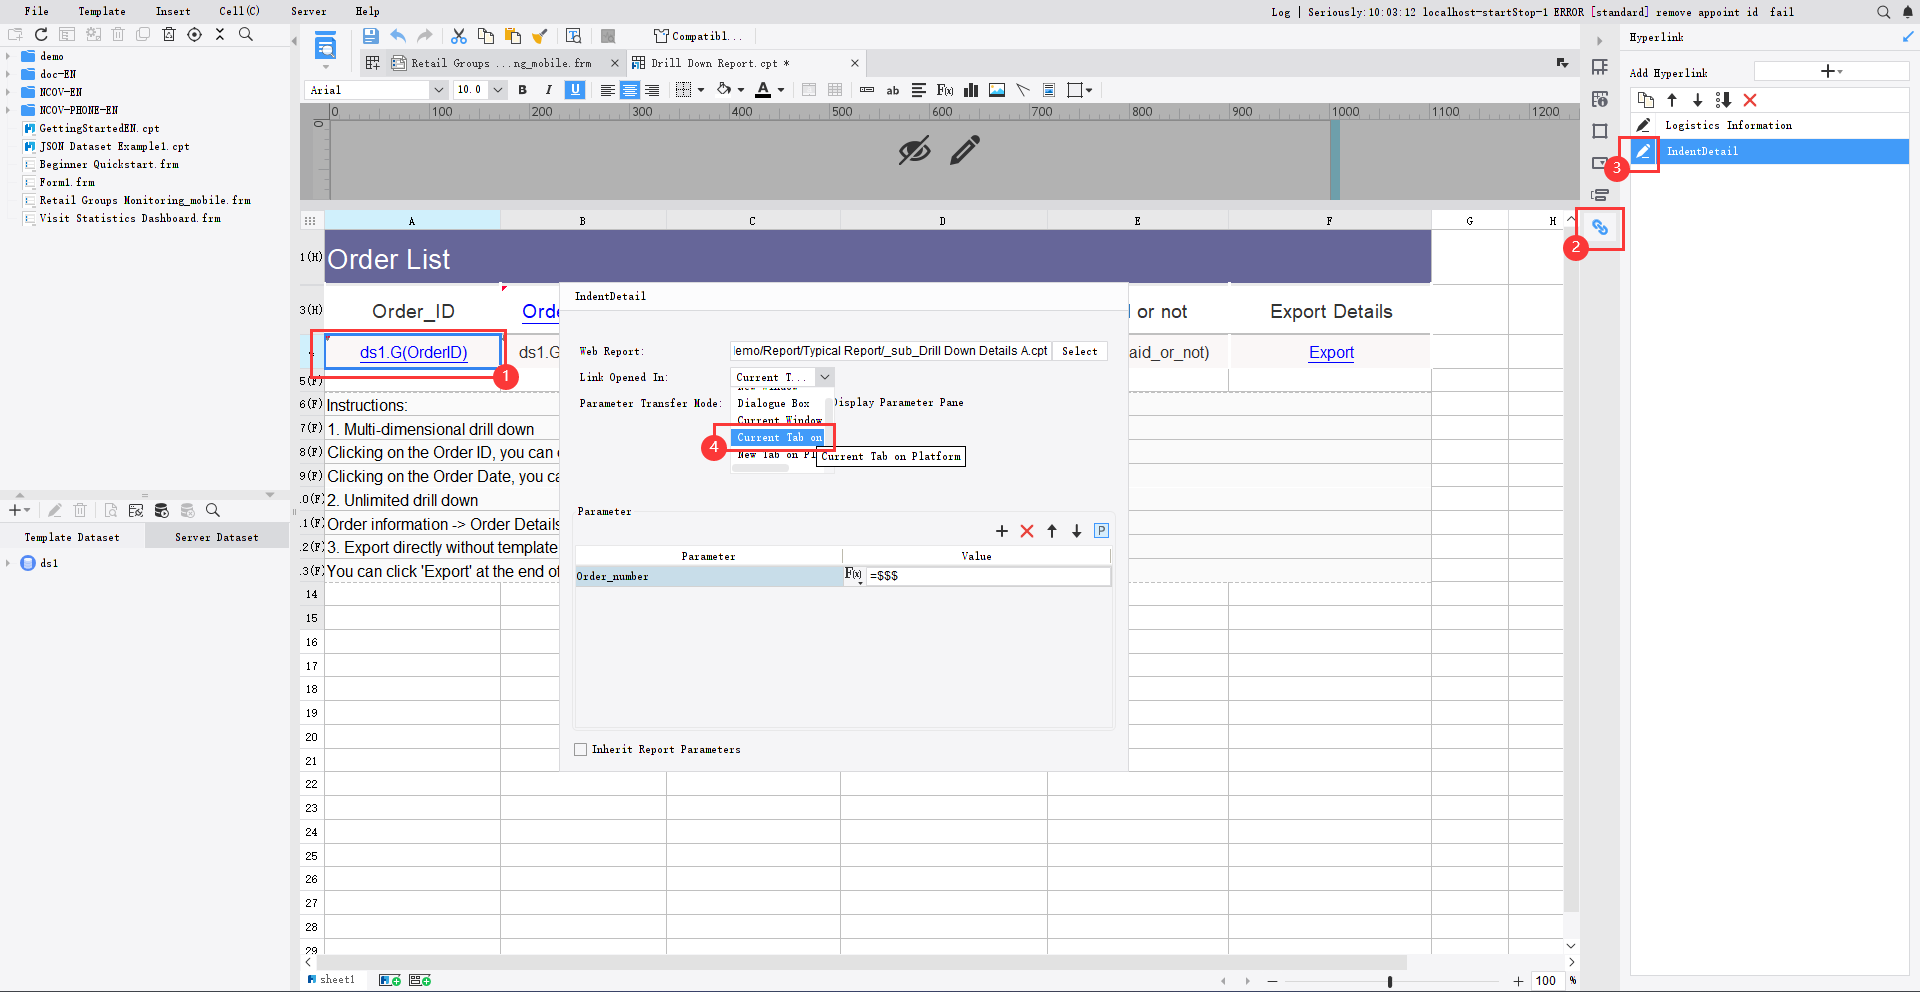Insert an image using the toolbar icon
Screen dimensions: 1920x992
[996, 90]
